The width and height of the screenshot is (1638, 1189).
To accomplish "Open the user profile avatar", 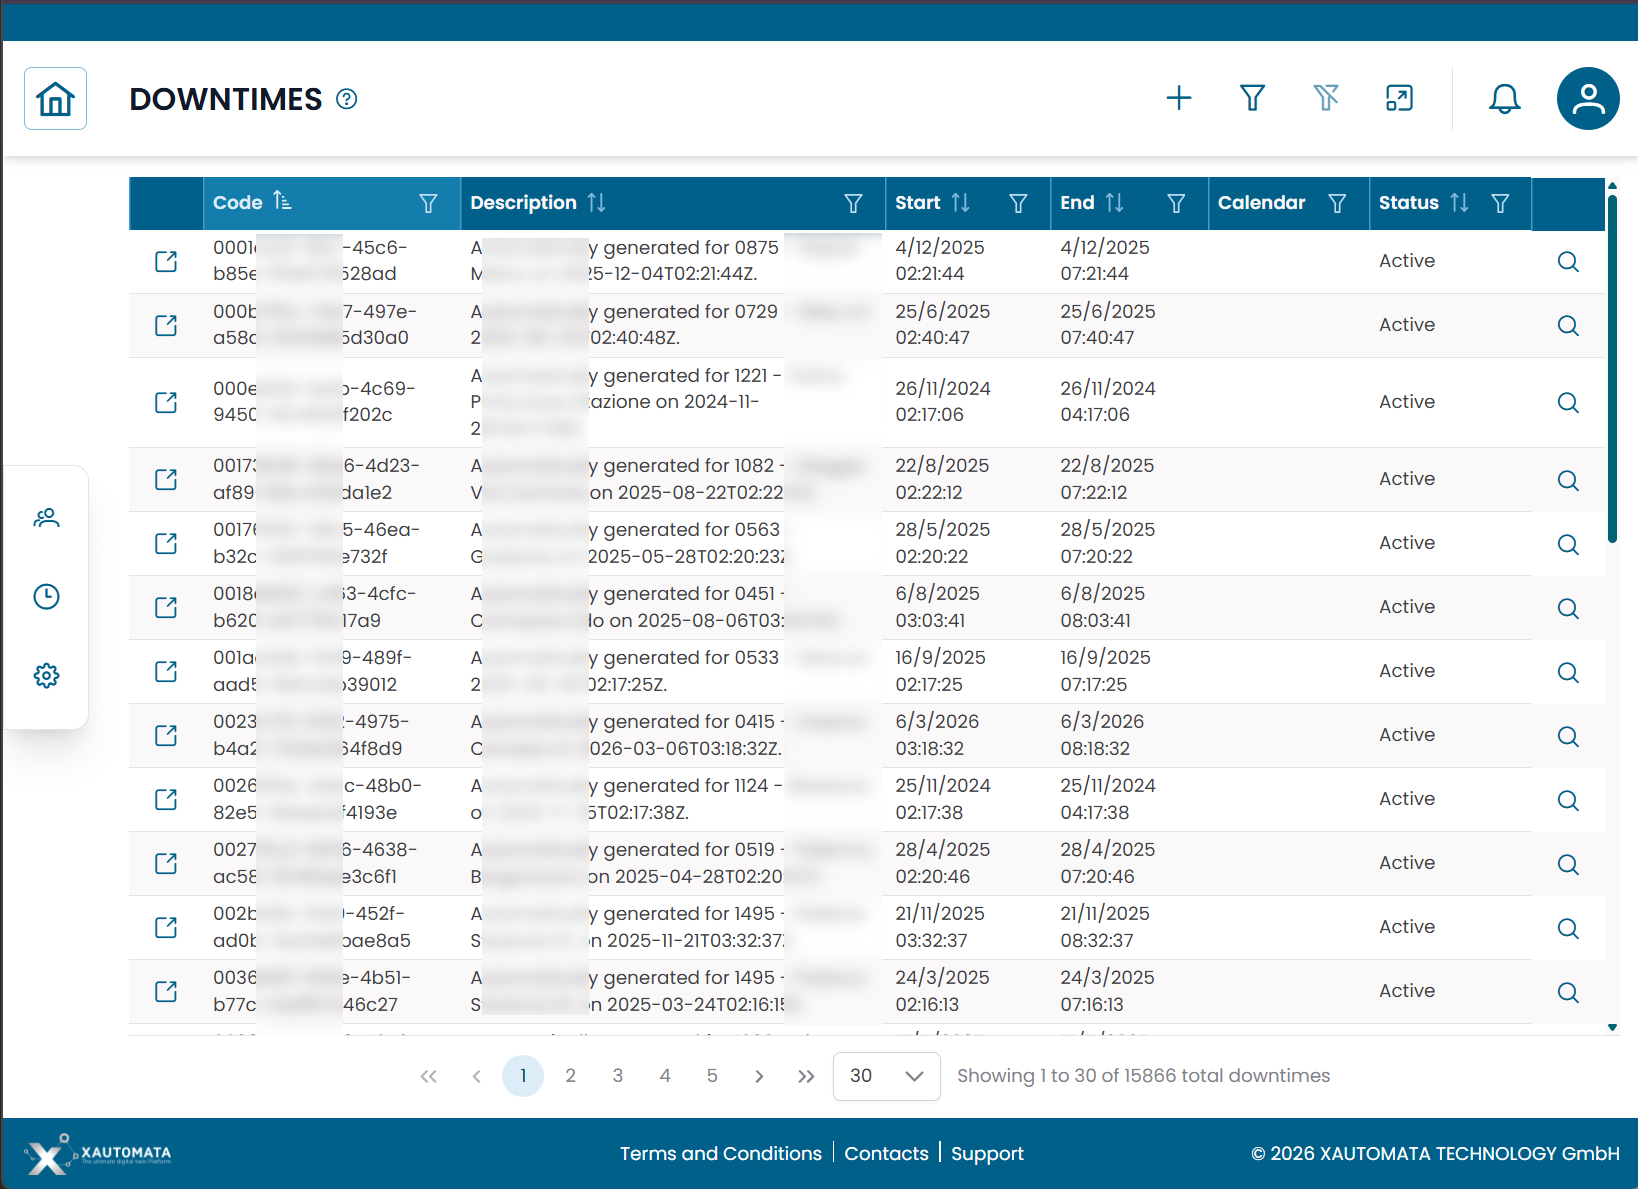I will pos(1587,98).
